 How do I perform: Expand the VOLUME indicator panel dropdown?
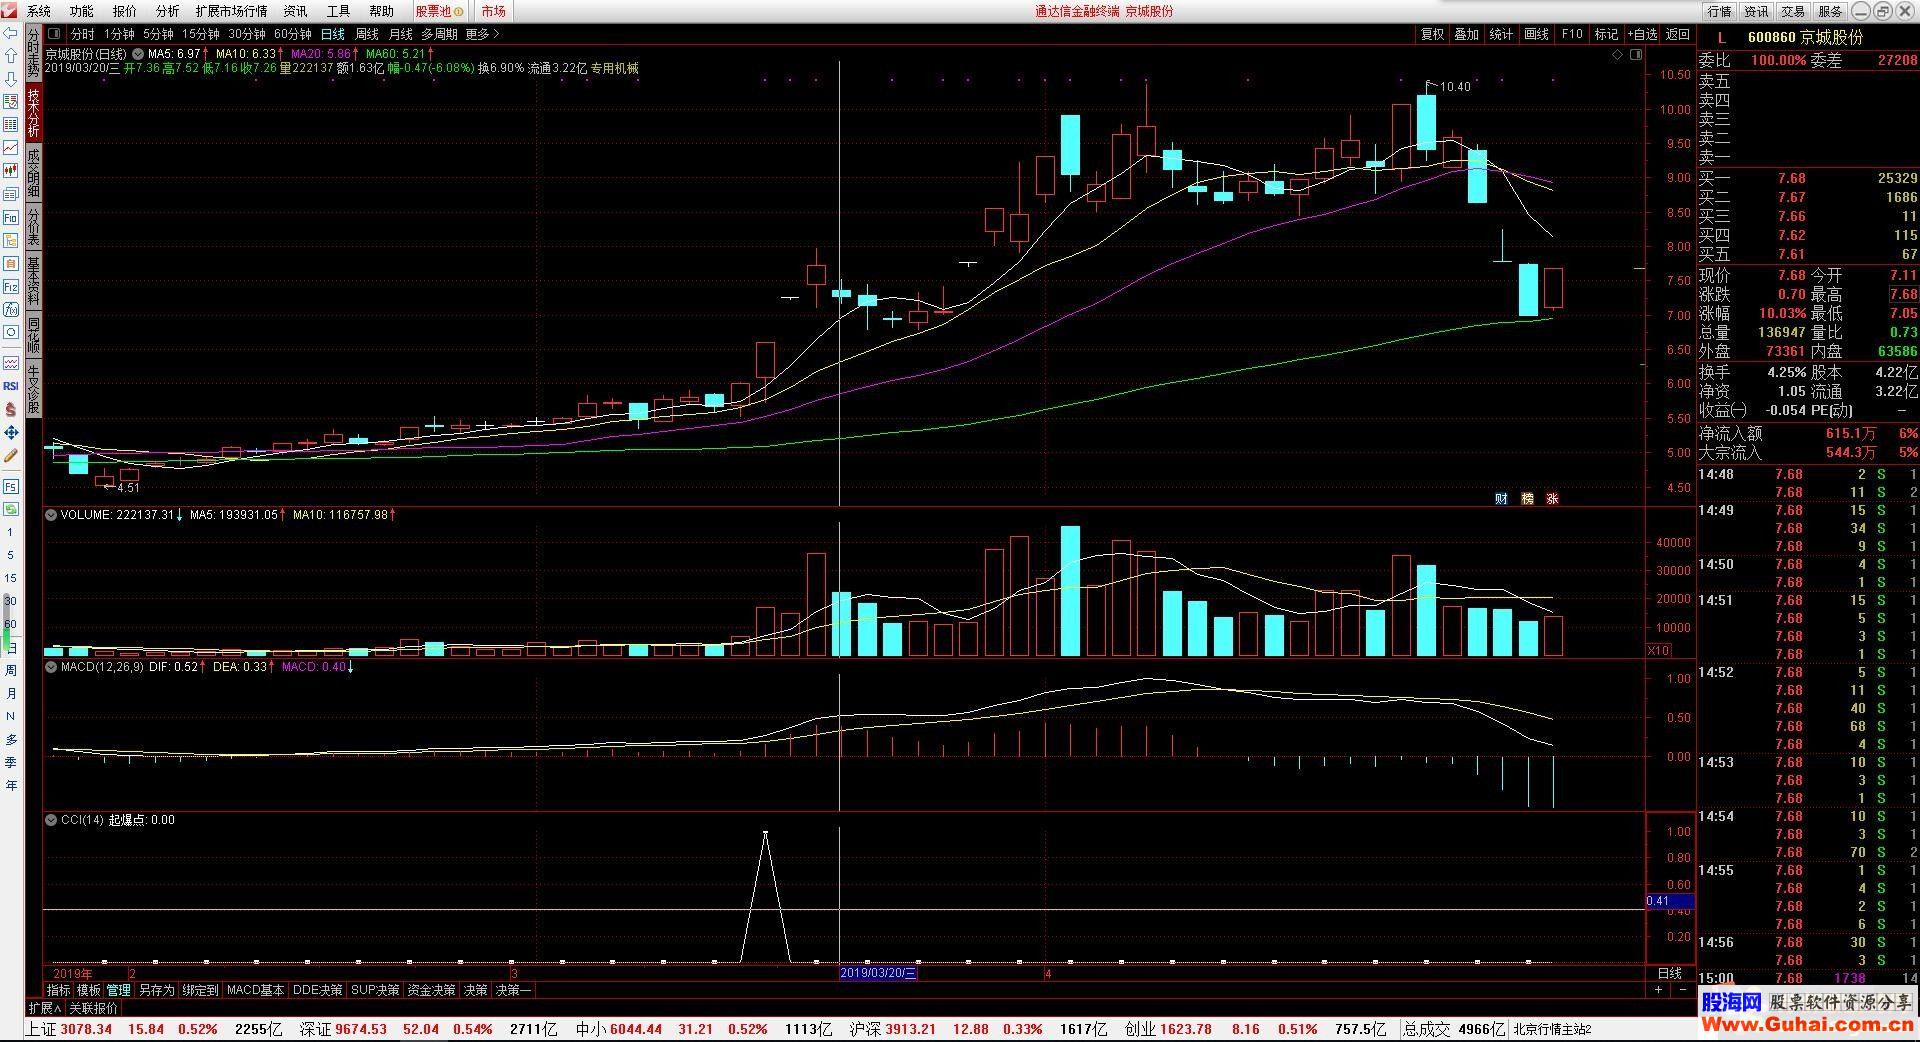pos(51,515)
